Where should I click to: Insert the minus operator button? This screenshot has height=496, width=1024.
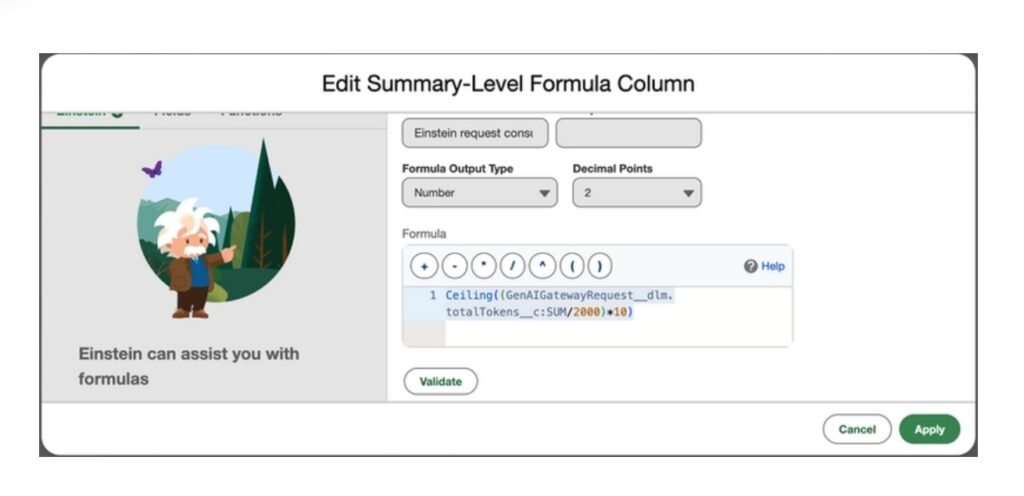coord(453,266)
